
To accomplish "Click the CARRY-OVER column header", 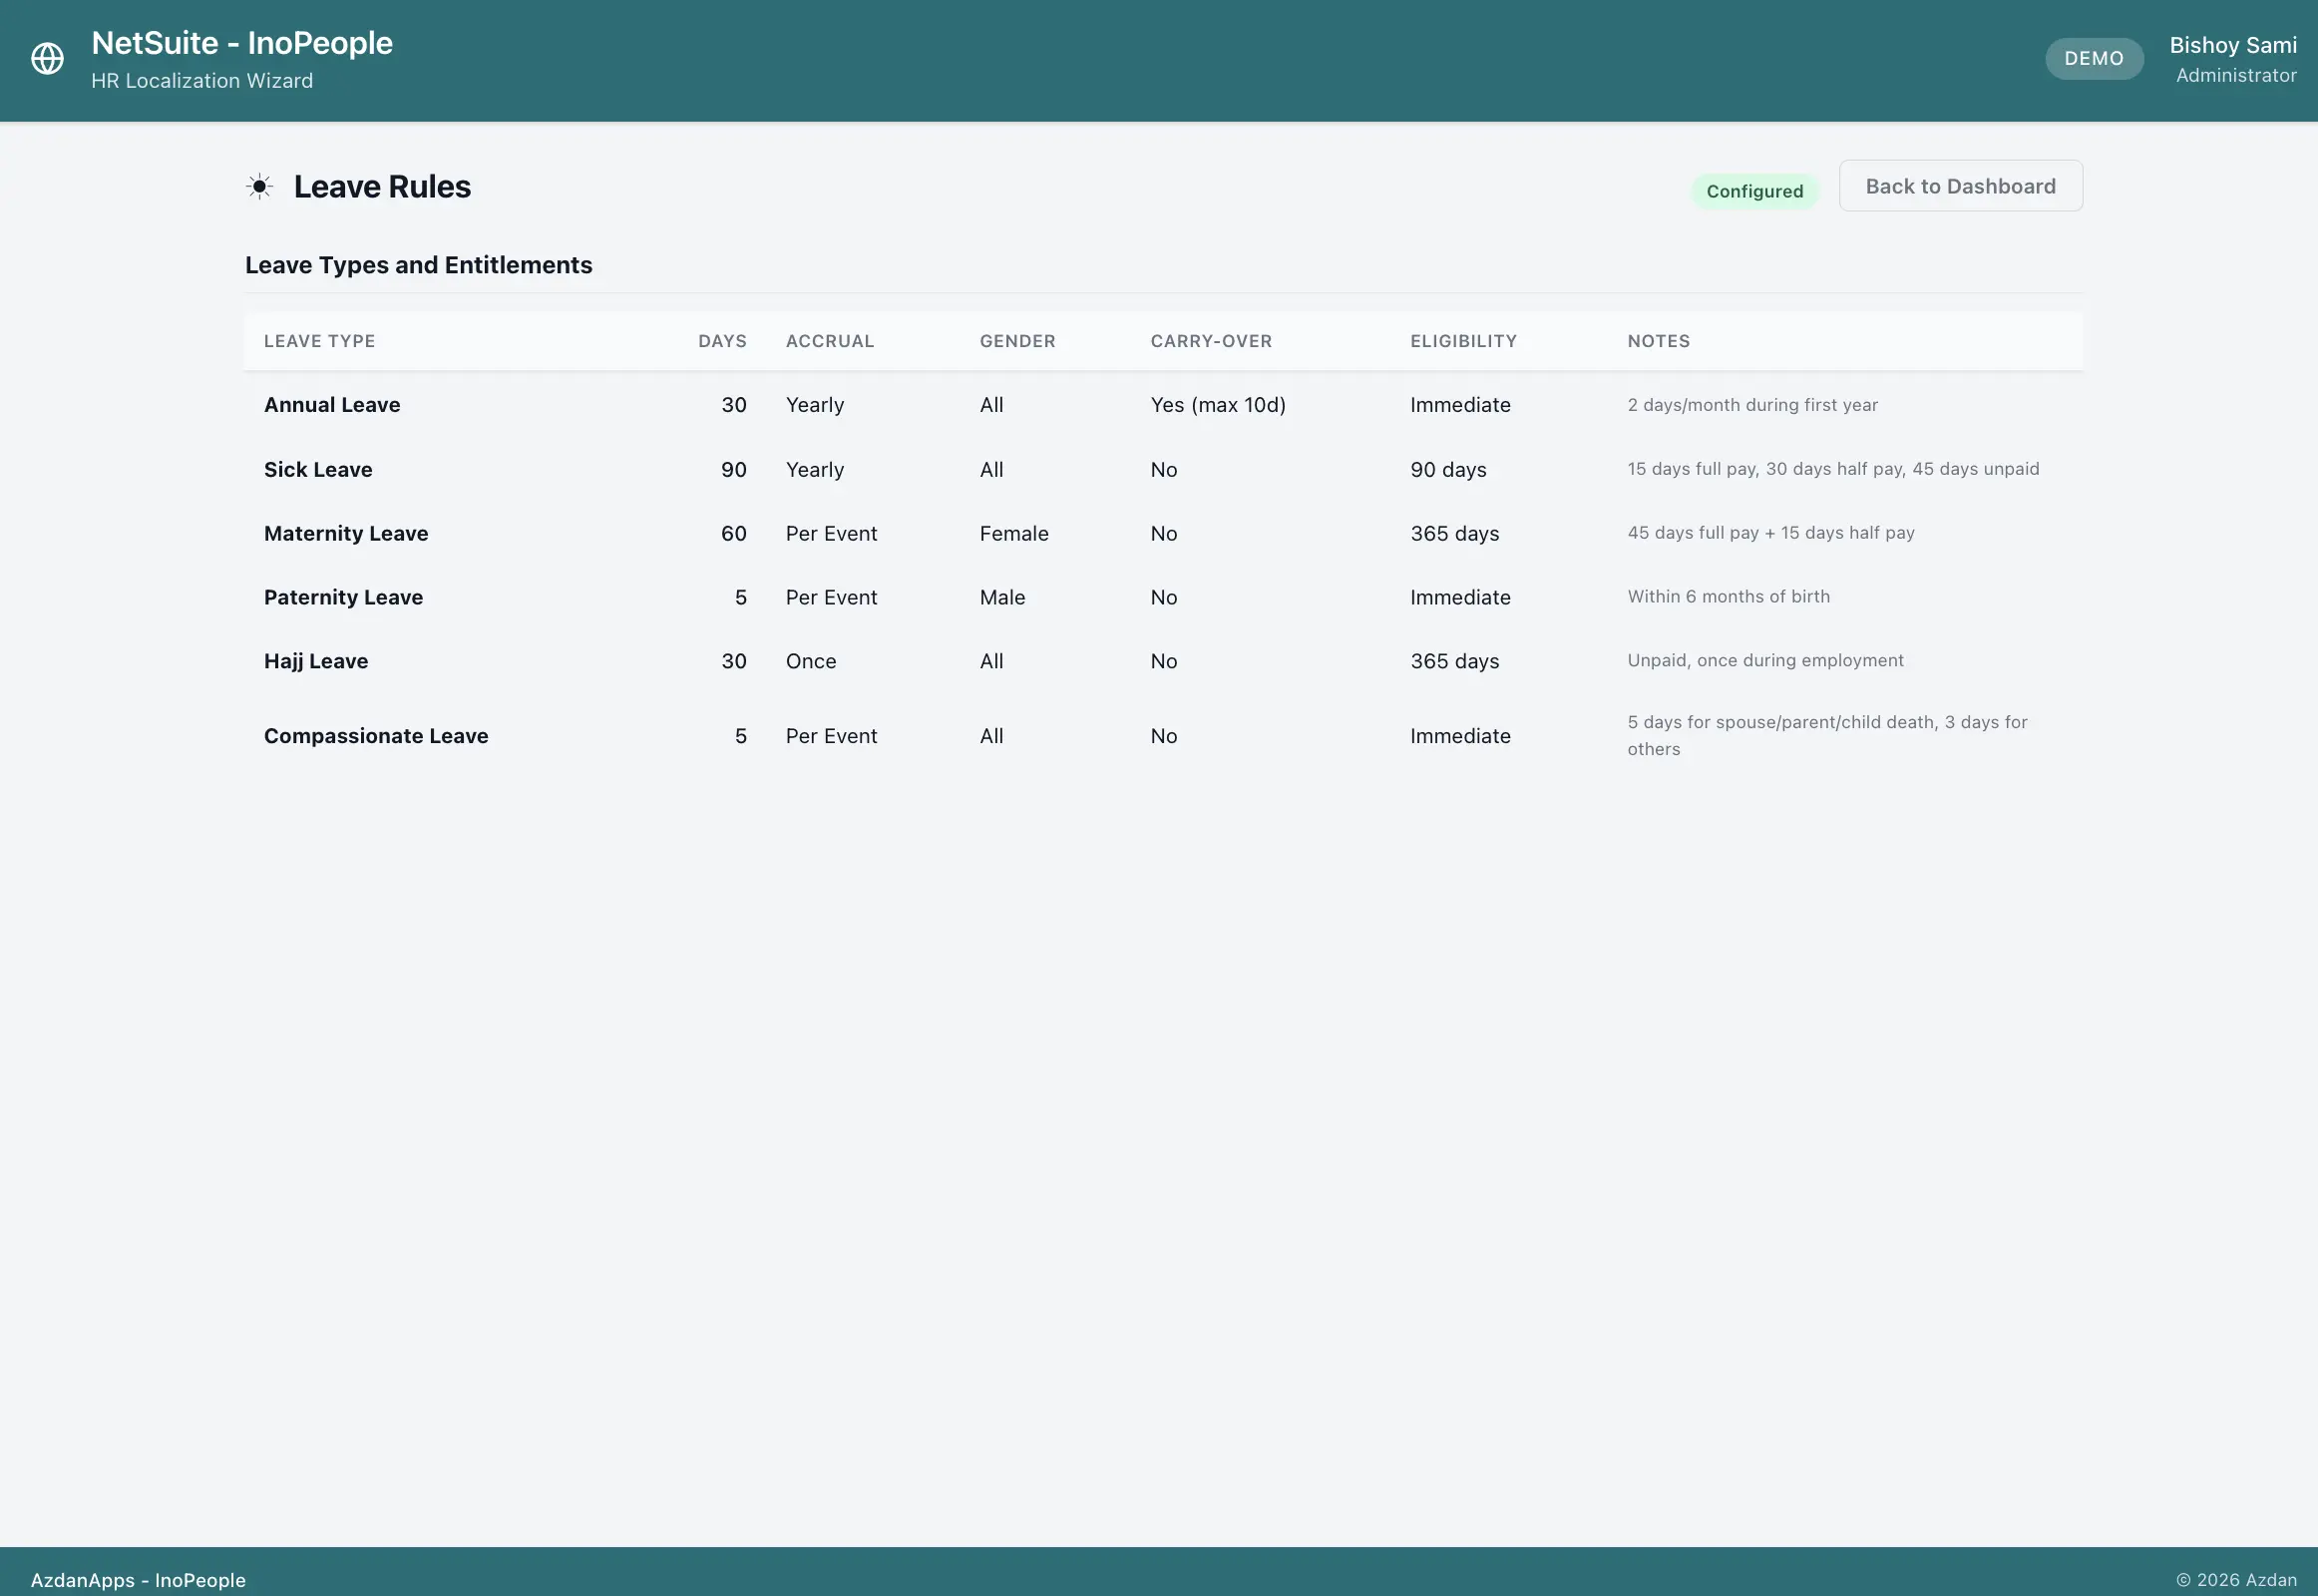I will pos(1211,341).
